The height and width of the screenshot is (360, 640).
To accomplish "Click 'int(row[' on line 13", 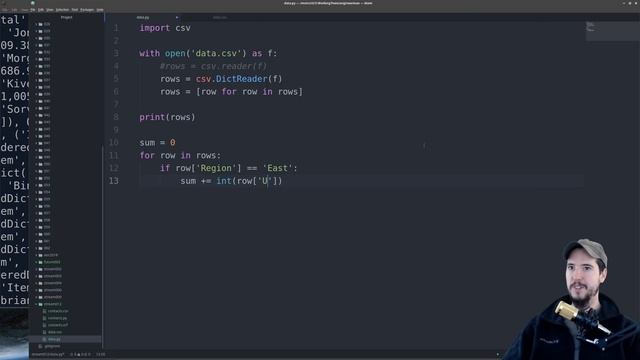I will pyautogui.click(x=236, y=181).
